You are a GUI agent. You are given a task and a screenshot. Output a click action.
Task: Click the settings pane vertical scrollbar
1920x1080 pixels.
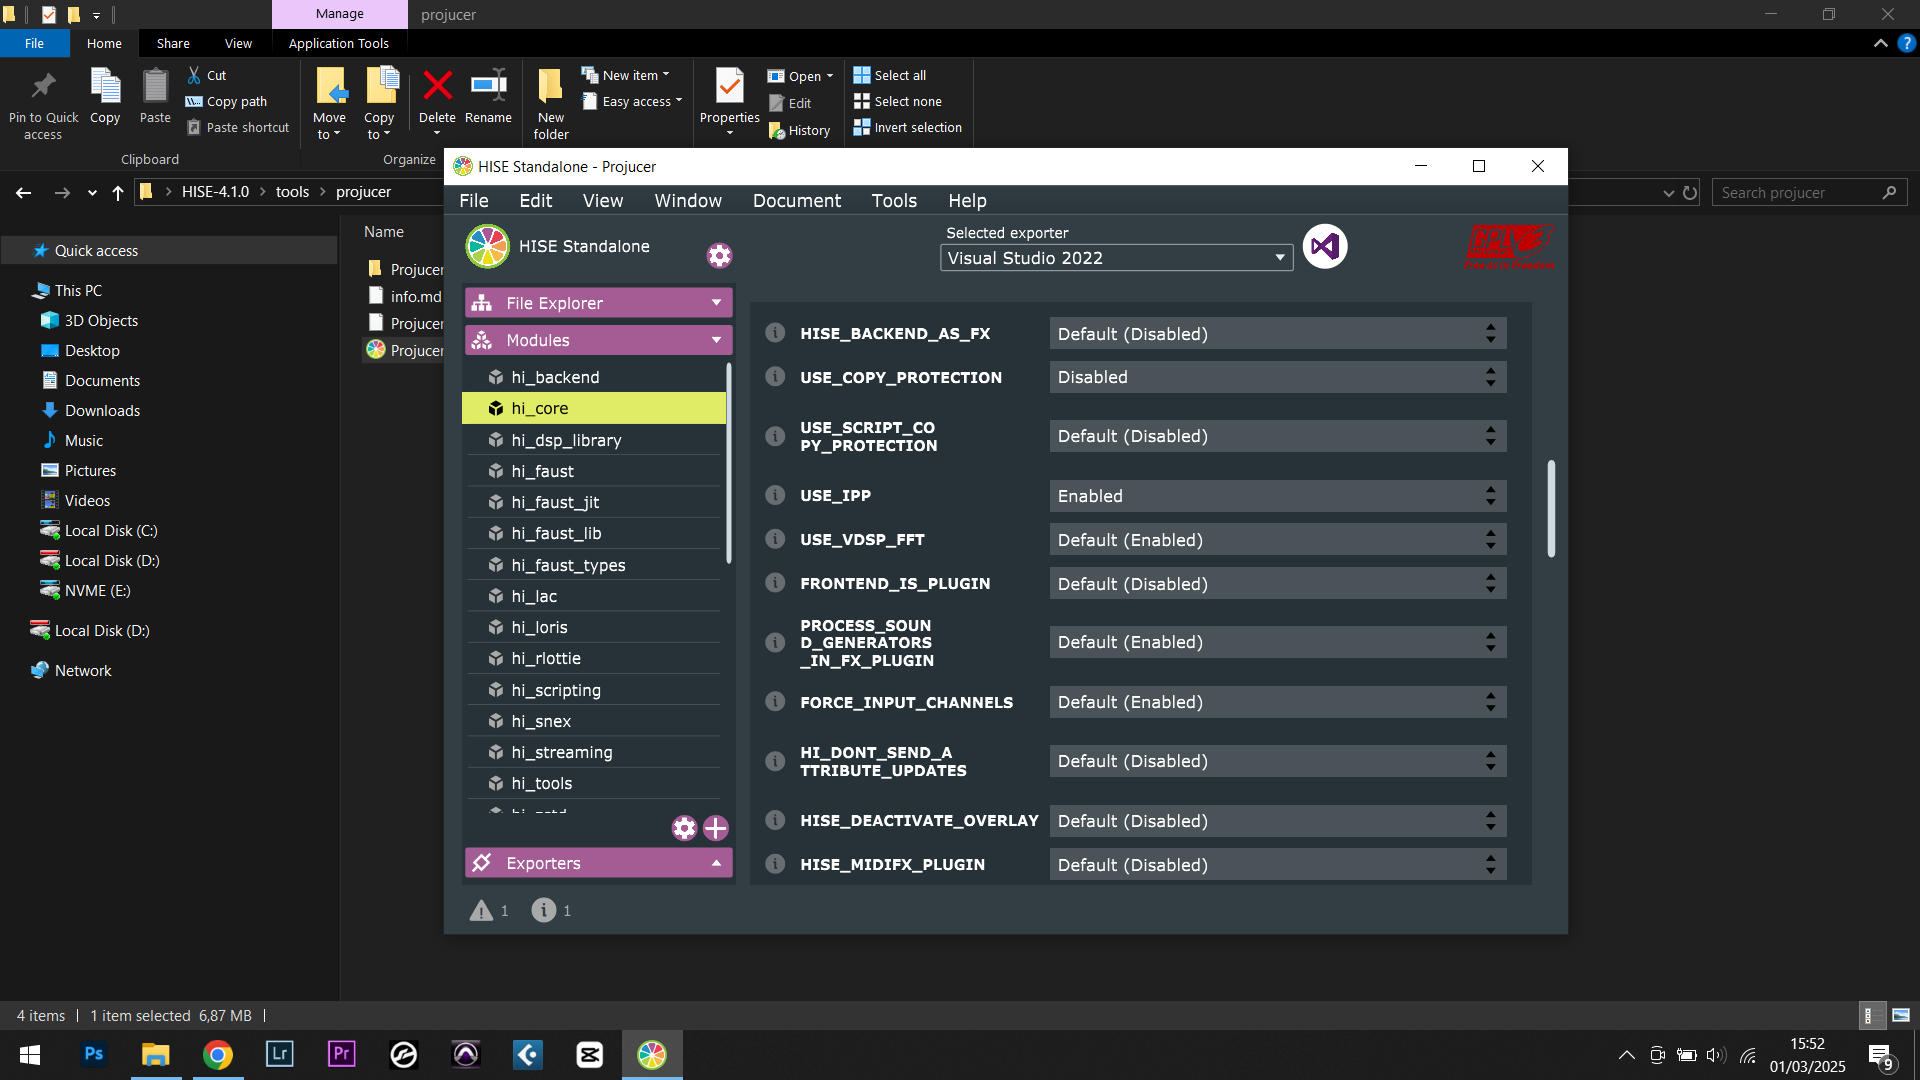click(1552, 508)
